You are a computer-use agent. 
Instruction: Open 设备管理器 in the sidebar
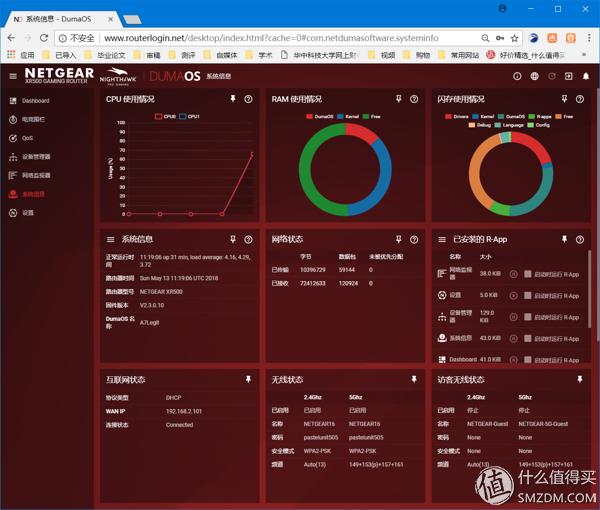(x=29, y=157)
